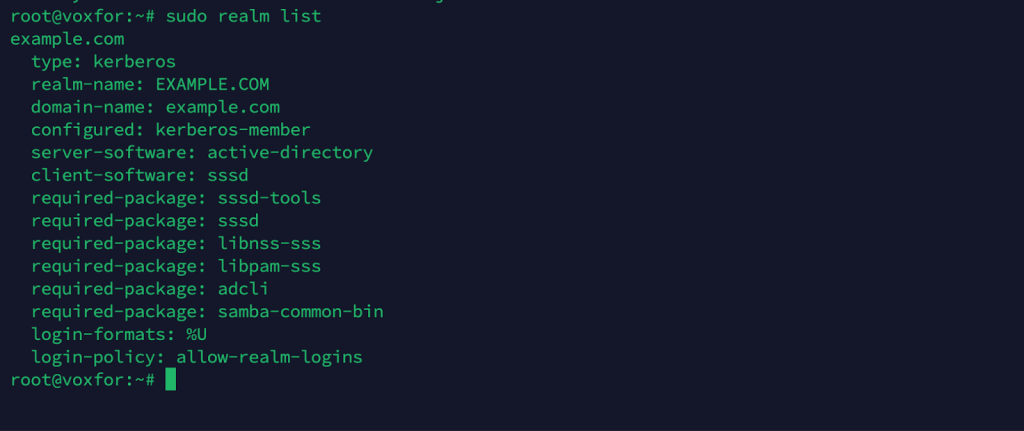Screen dimensions: 1024x431
Task: Click the domain-name example.com value
Action: [x=223, y=107]
